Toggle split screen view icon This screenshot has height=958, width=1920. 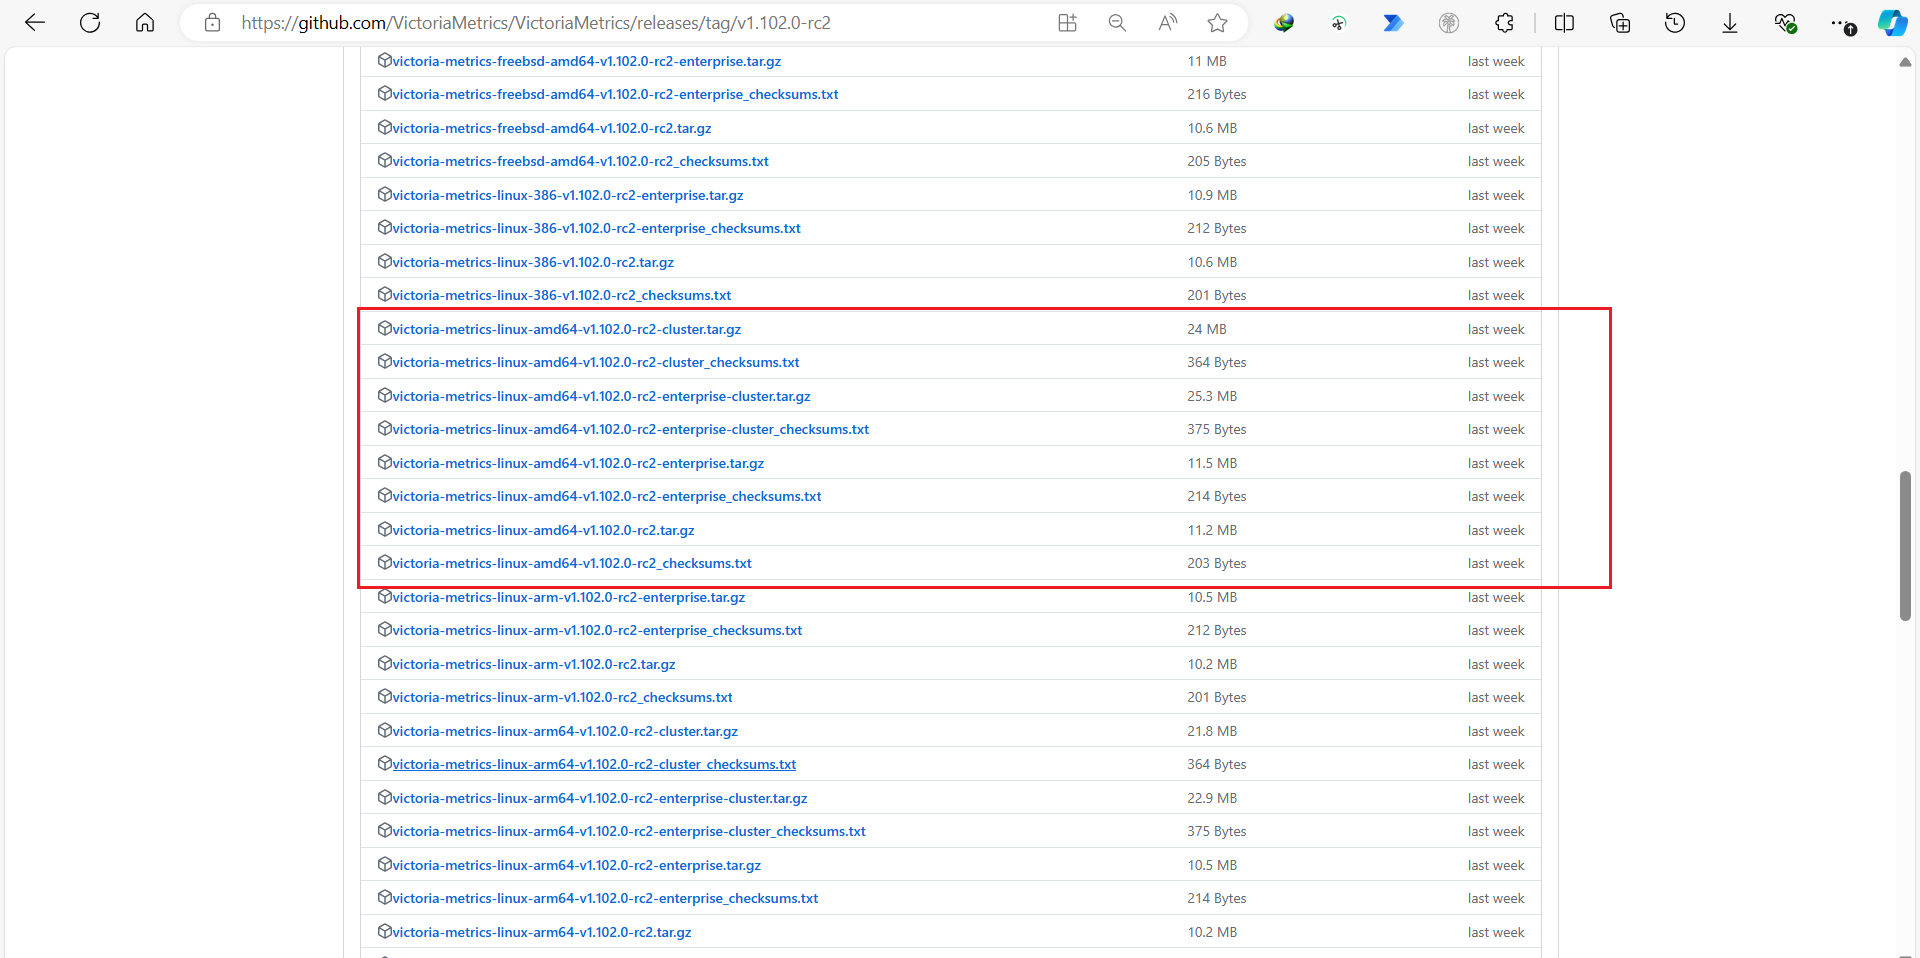pos(1564,23)
